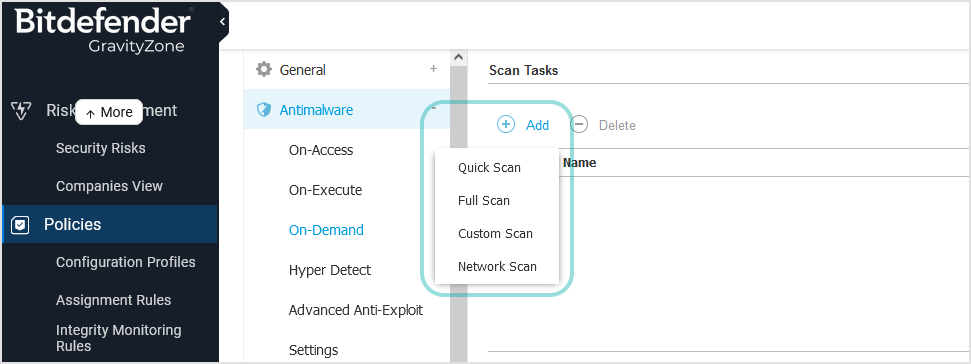Screen dimensions: 971x364
Task: Open Assignment Rules in sidebar
Action: [113, 300]
